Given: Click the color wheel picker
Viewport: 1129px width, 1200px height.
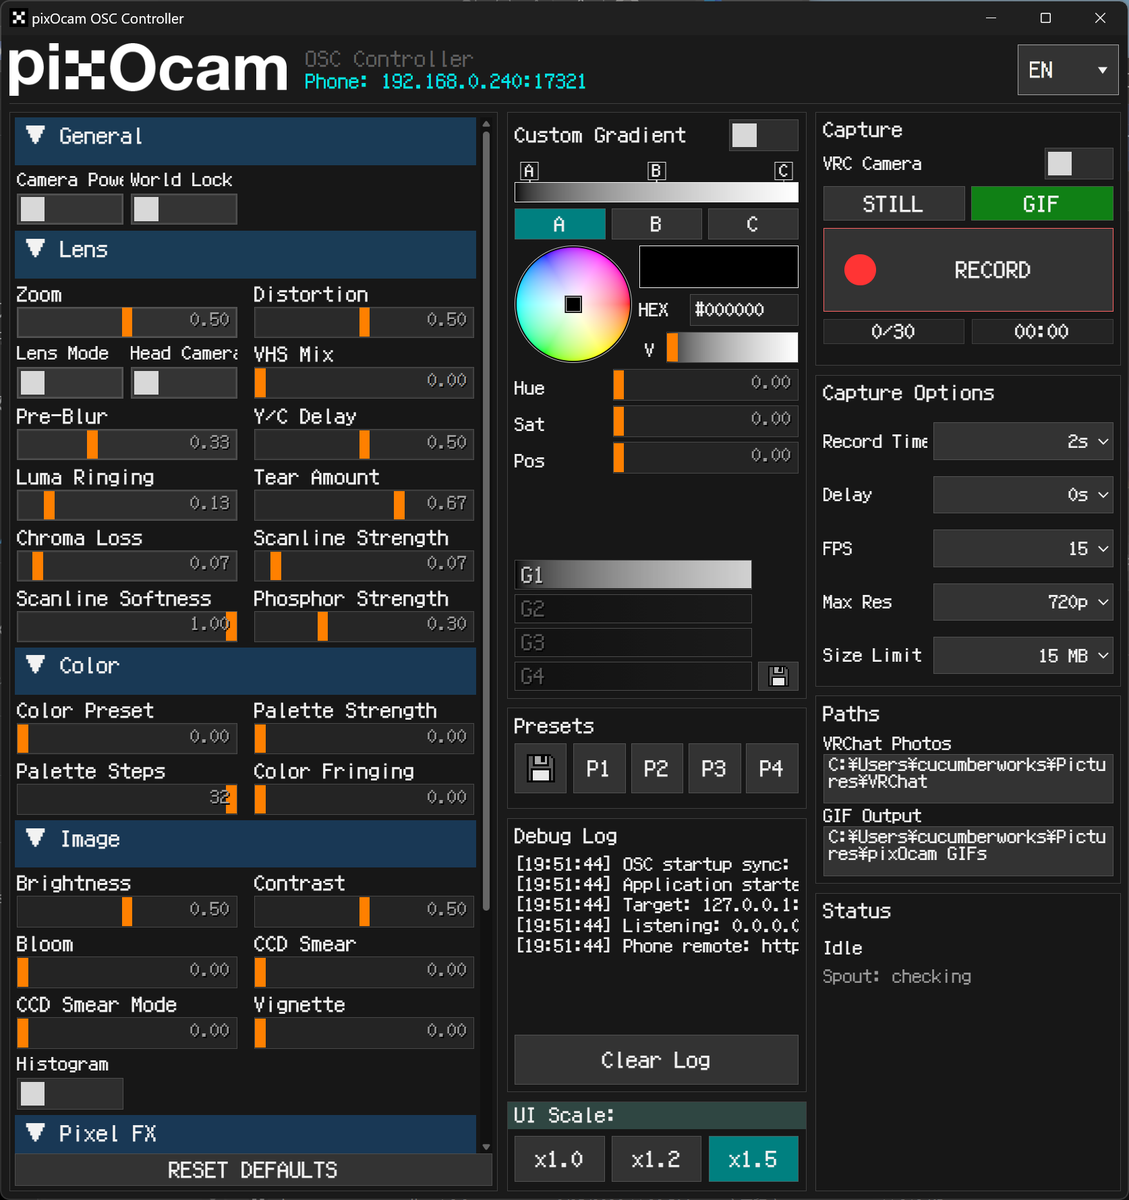Looking at the screenshot, I should click(573, 304).
